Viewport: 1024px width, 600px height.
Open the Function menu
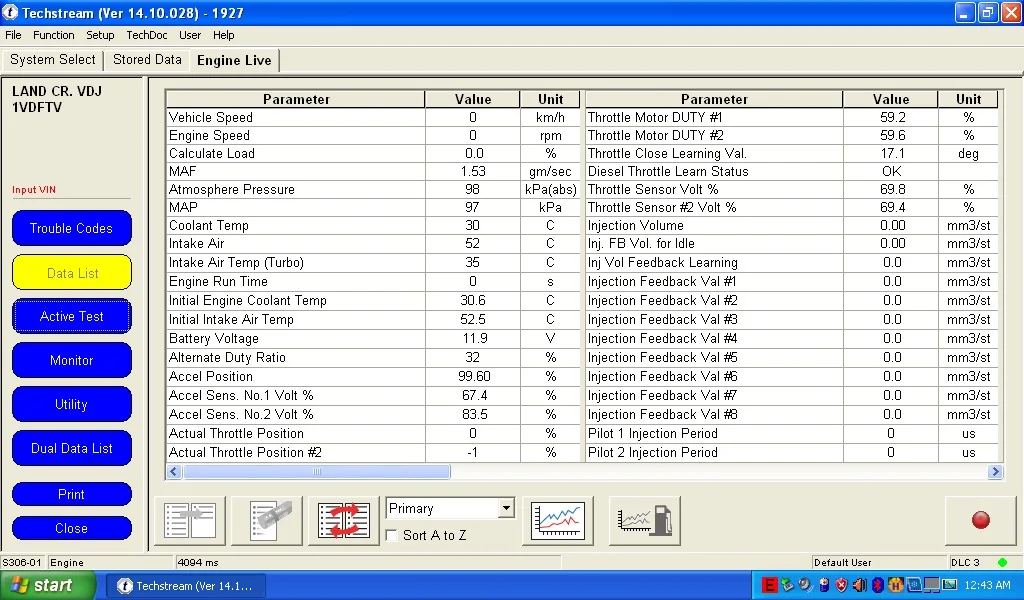pyautogui.click(x=54, y=35)
